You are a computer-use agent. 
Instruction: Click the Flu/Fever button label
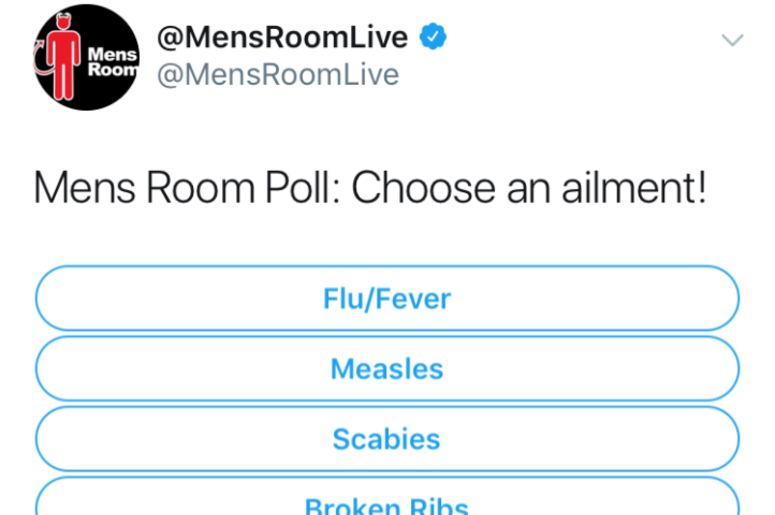coord(387,299)
